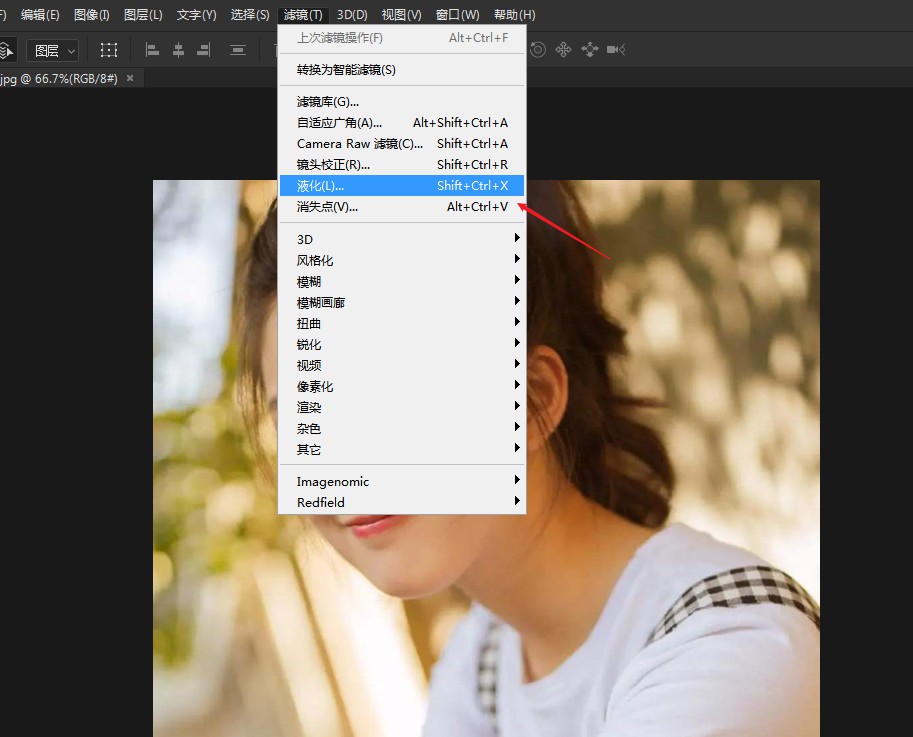Close the jpg document tab
The width and height of the screenshot is (913, 737).
click(x=130, y=78)
